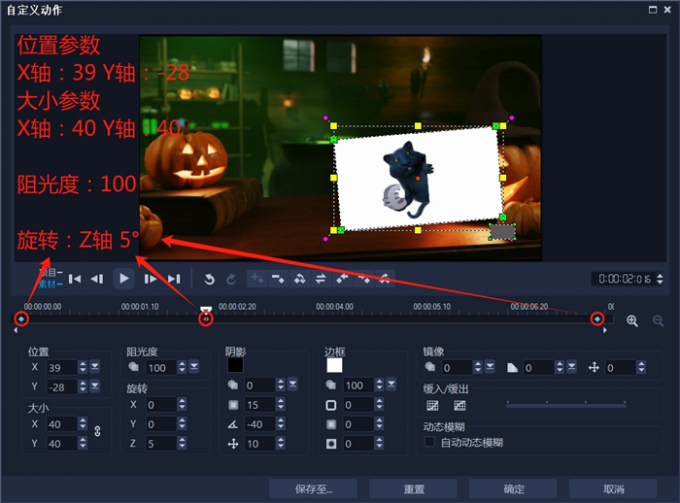Open the dropdown next to position X value
Image resolution: width=680 pixels, height=503 pixels.
[x=95, y=368]
